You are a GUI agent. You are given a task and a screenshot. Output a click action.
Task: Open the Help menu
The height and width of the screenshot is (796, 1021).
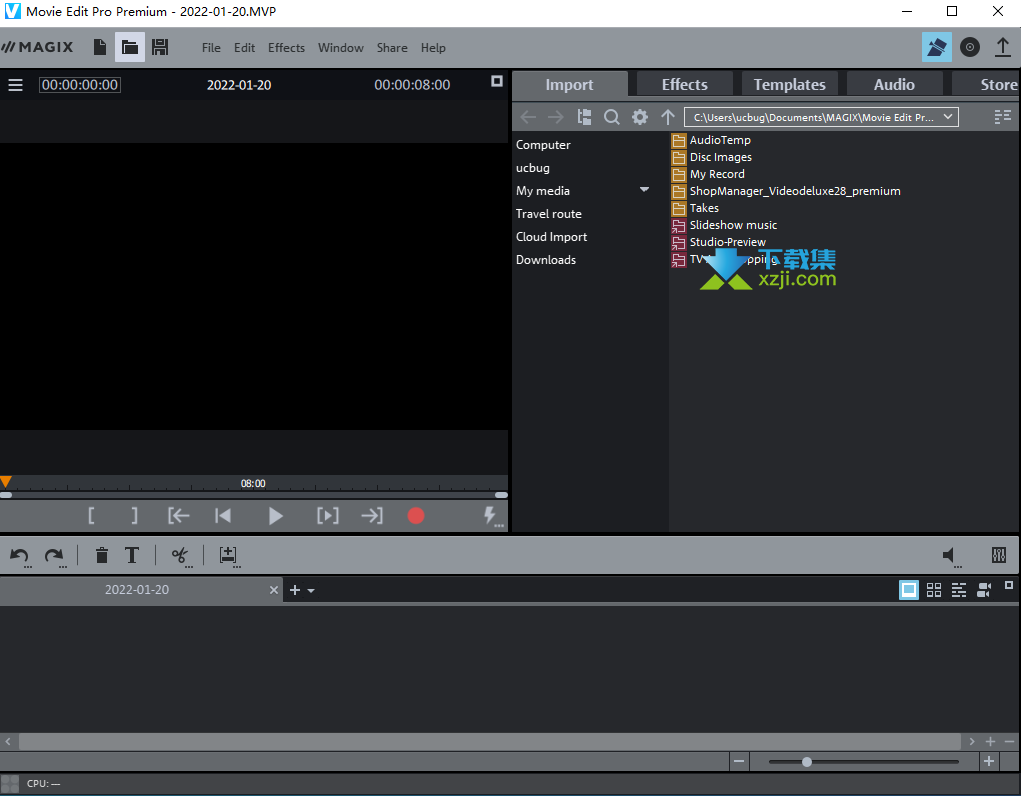coord(433,48)
